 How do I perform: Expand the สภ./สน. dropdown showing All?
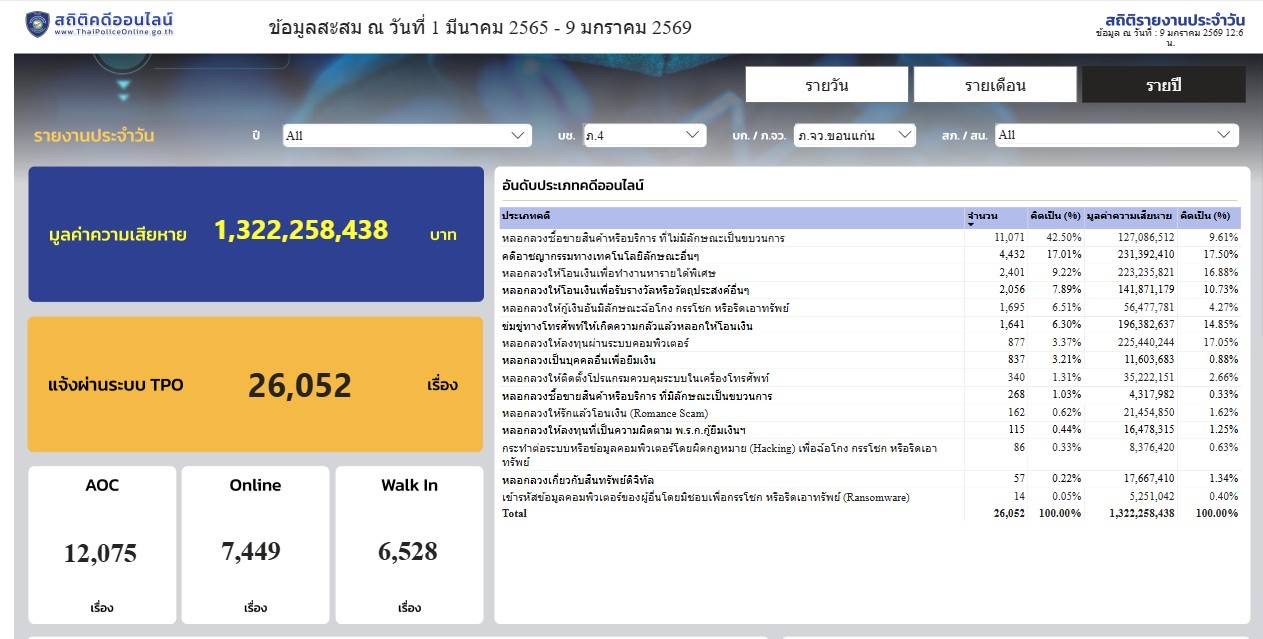(1116, 135)
